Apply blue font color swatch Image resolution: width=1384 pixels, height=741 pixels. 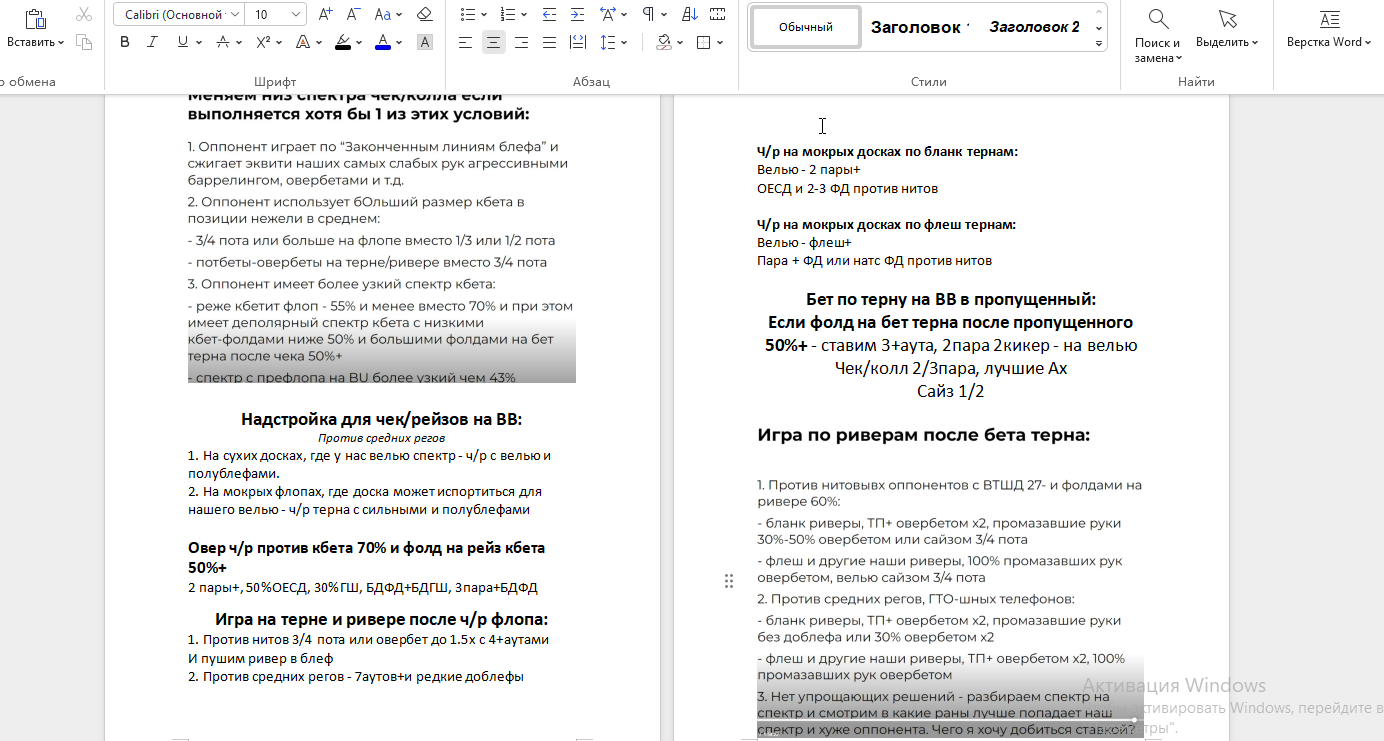(x=383, y=48)
